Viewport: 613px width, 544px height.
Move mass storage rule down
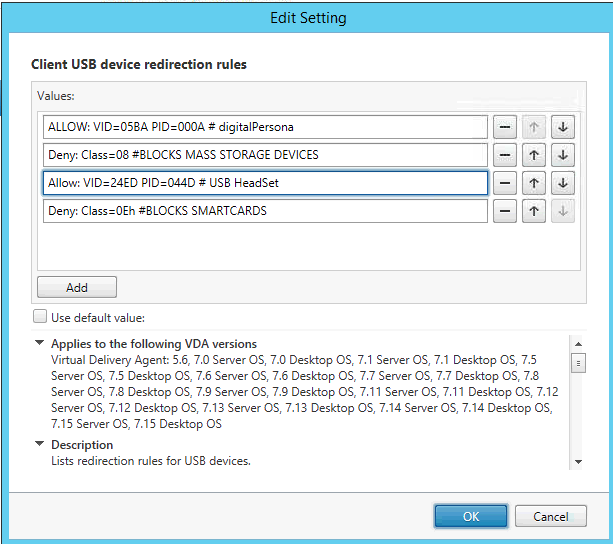(563, 155)
